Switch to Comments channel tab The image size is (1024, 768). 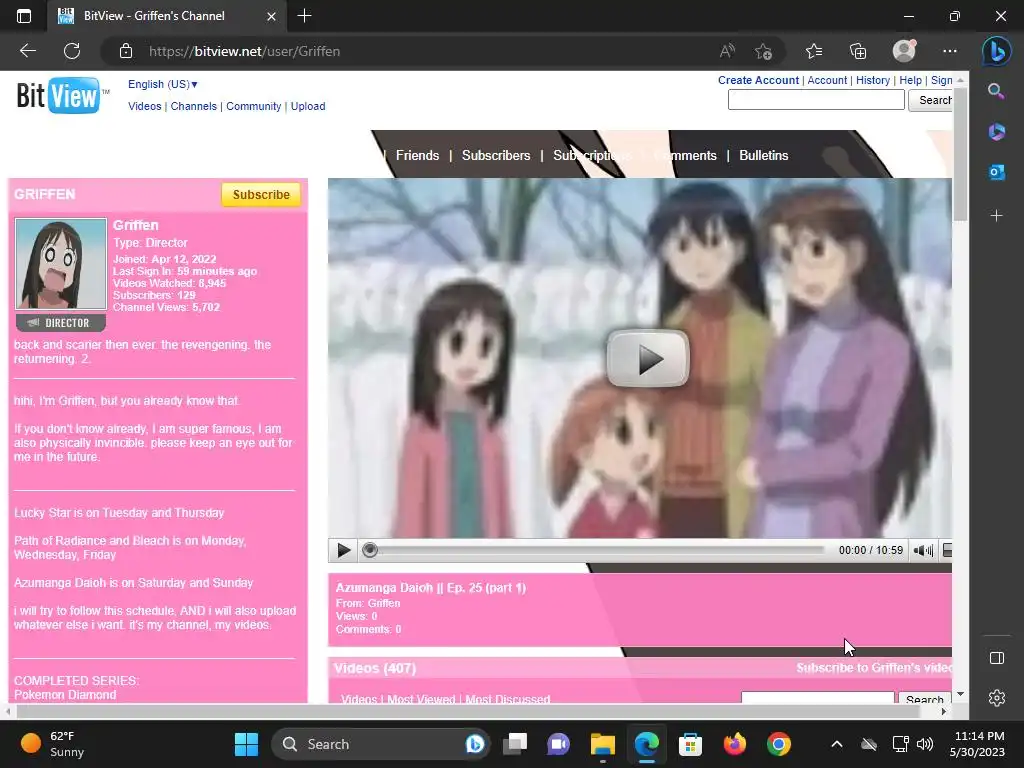(685, 155)
